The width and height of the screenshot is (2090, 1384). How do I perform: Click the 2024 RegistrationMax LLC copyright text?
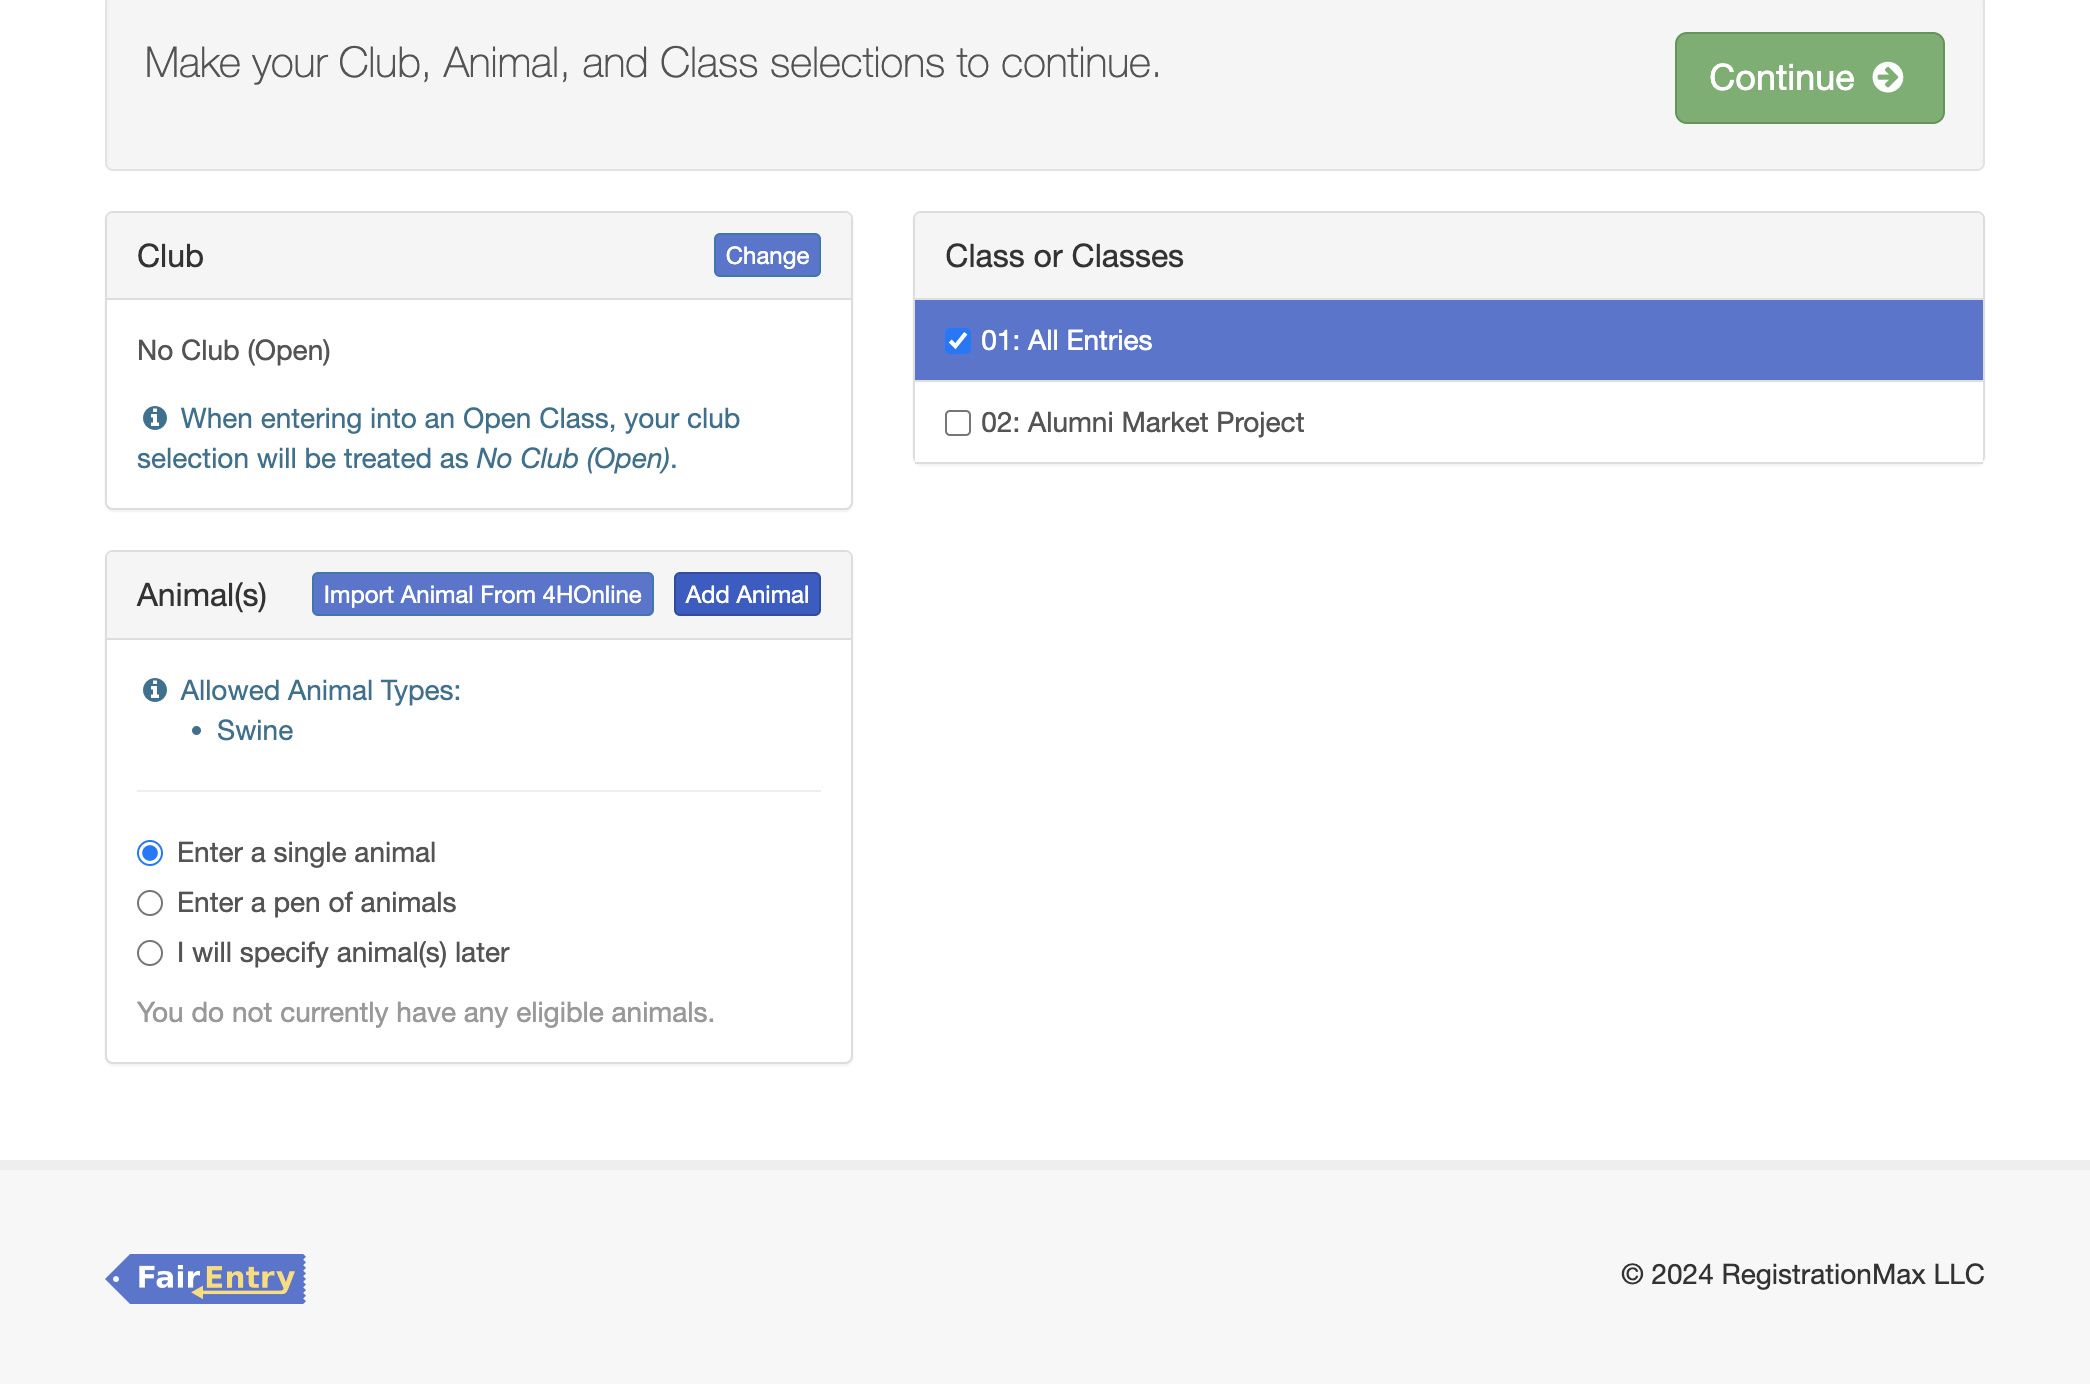click(1802, 1275)
